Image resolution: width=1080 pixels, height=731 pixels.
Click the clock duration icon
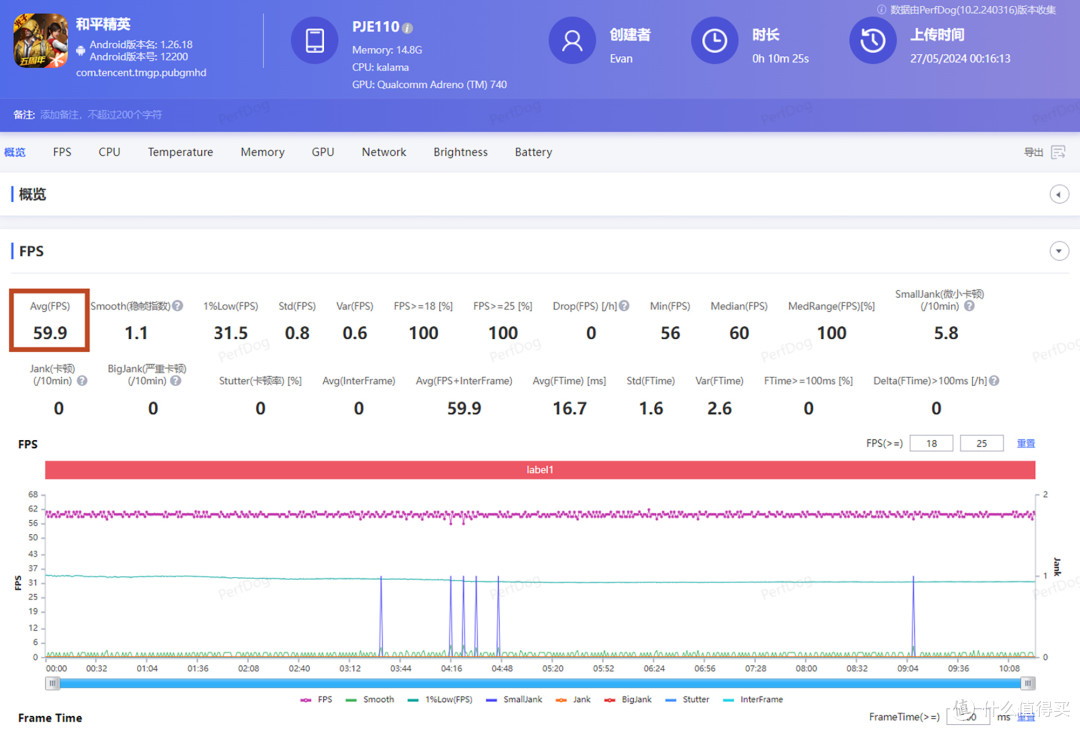point(714,41)
